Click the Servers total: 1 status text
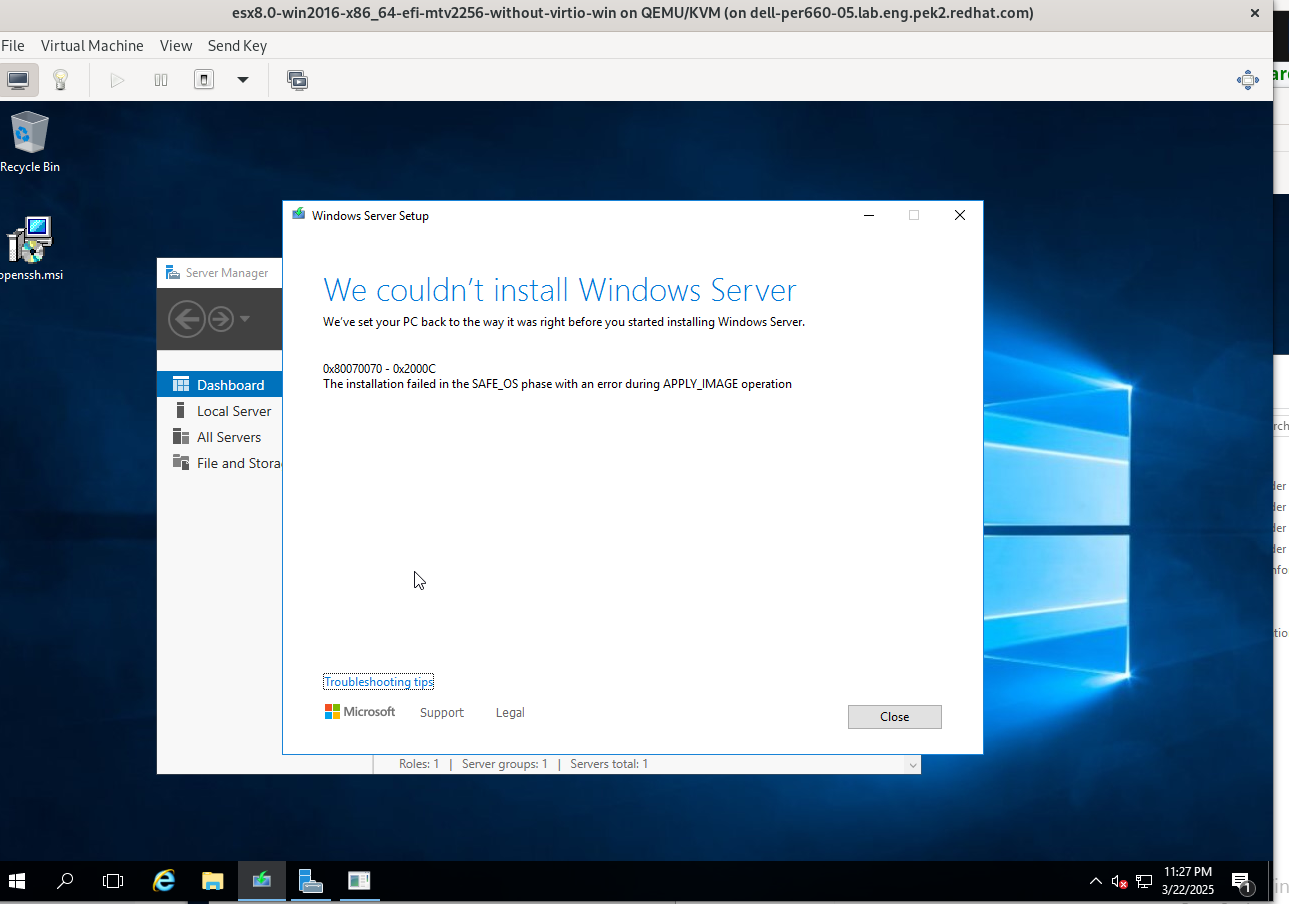The image size is (1289, 904). click(x=609, y=764)
